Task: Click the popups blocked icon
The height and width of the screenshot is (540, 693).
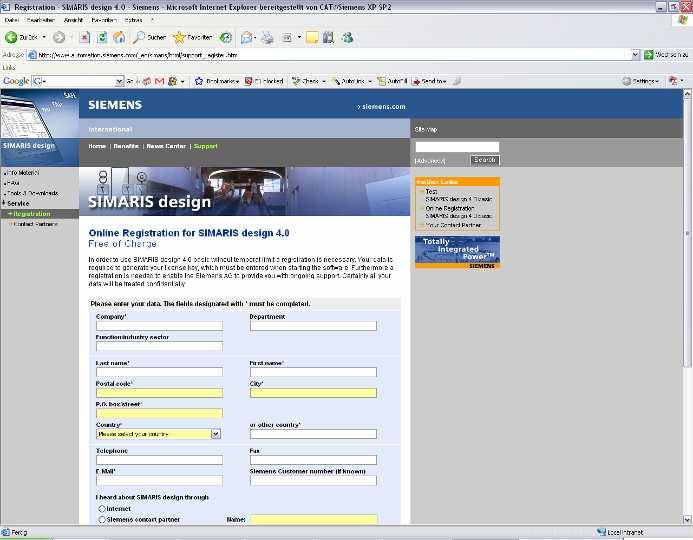Action: [x=248, y=81]
